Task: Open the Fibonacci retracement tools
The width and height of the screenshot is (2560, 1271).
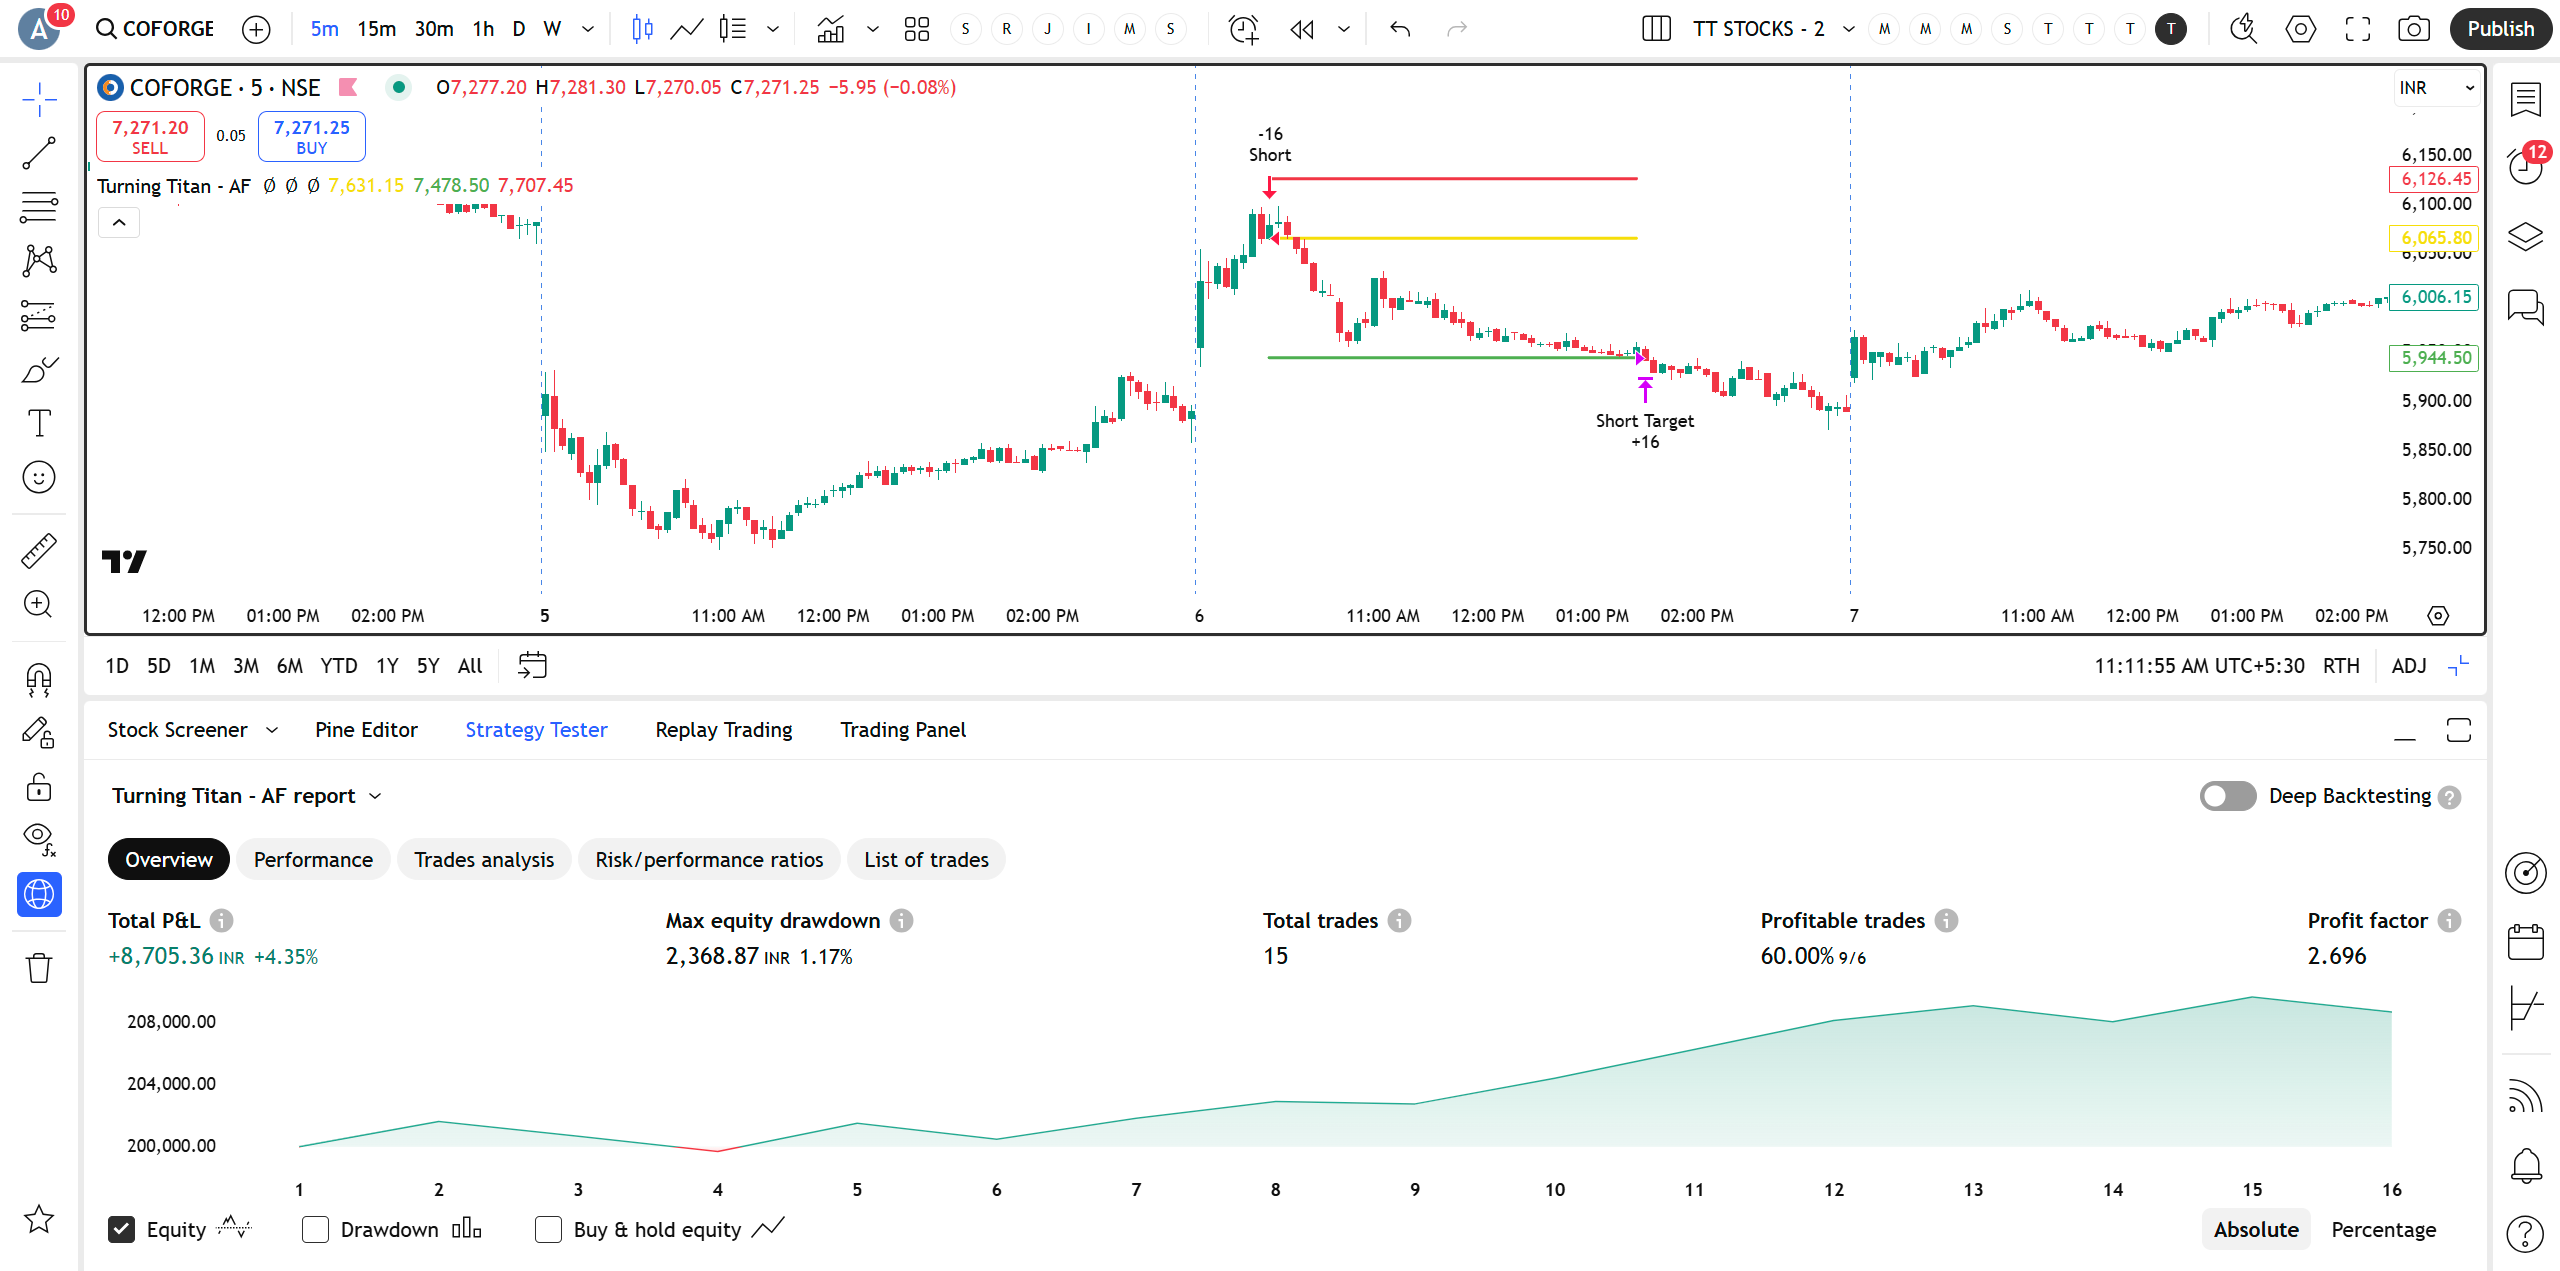Action: pos(39,207)
